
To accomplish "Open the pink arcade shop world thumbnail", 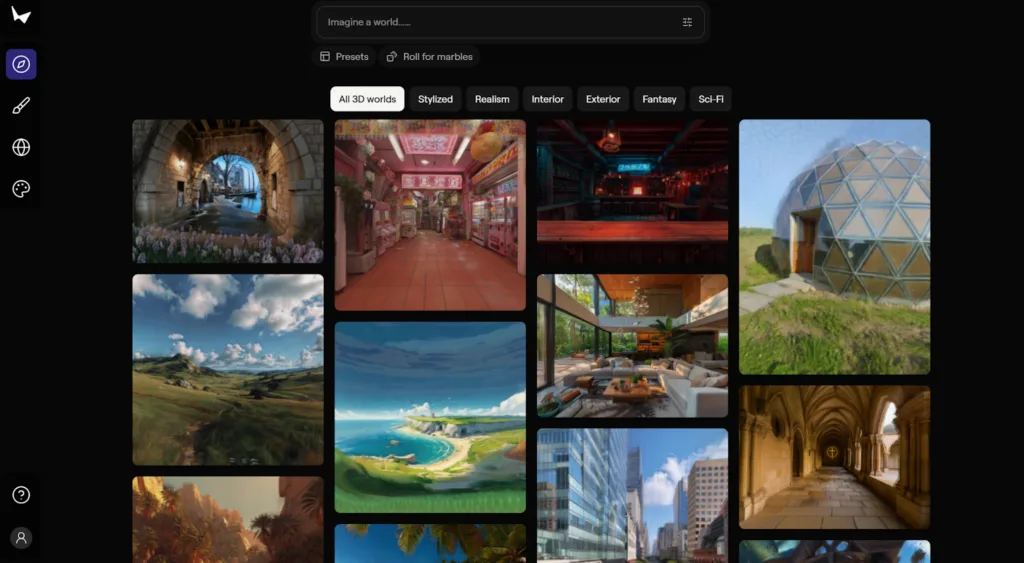I will pos(430,215).
